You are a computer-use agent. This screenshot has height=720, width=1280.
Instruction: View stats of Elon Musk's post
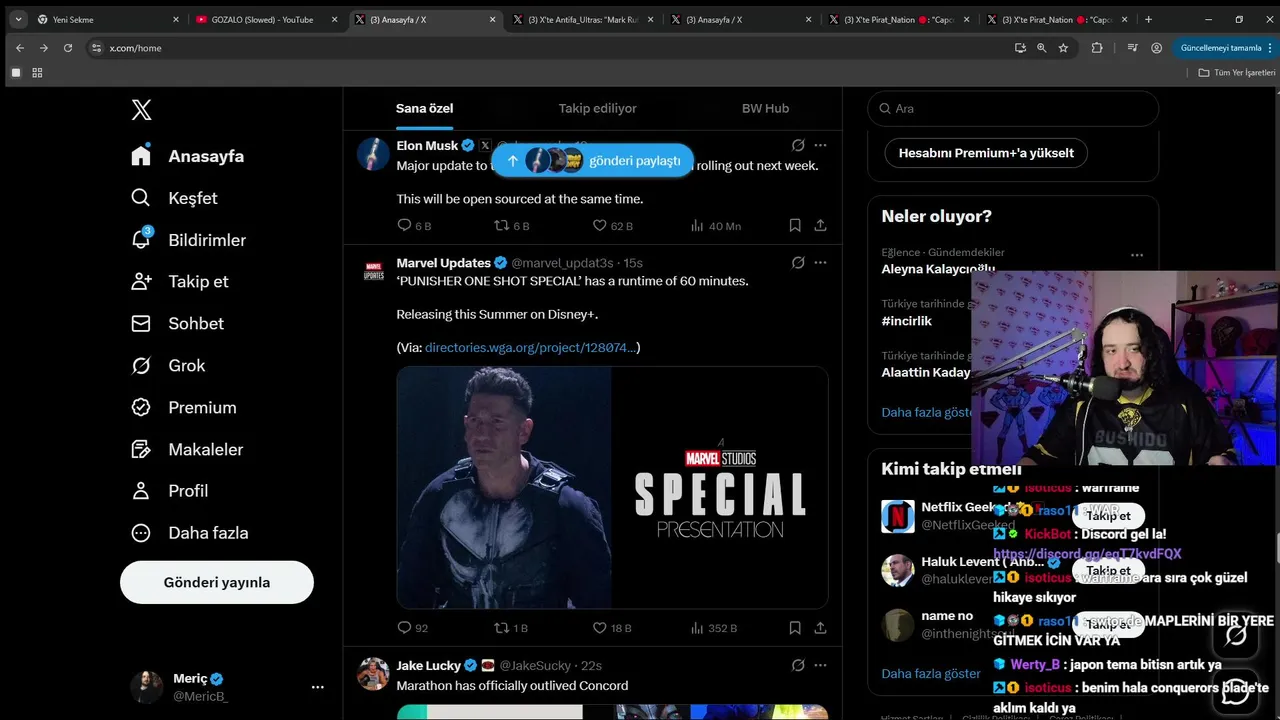point(715,226)
